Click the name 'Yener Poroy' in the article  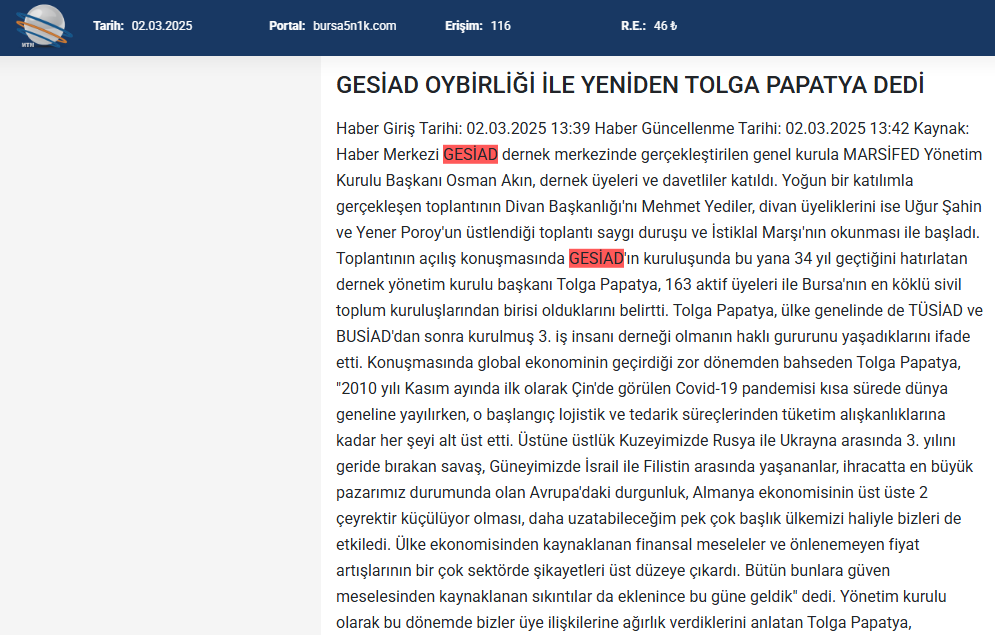point(400,232)
